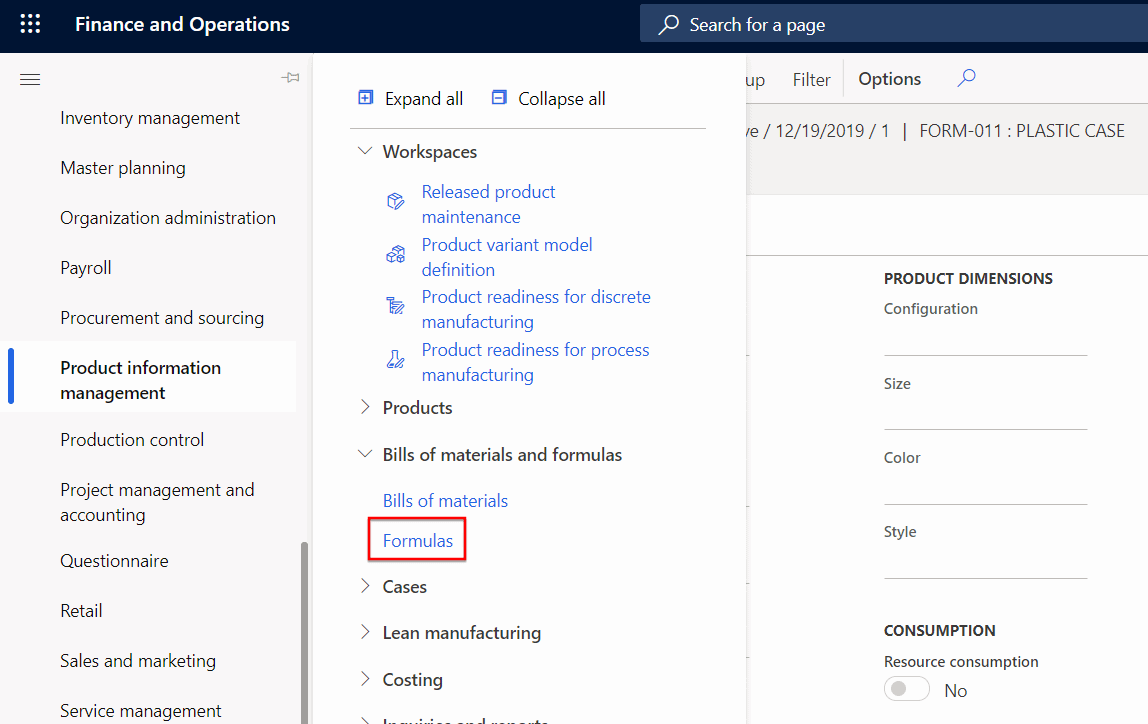The width and height of the screenshot is (1148, 724).
Task: Open the Master planning module
Action: 123,168
